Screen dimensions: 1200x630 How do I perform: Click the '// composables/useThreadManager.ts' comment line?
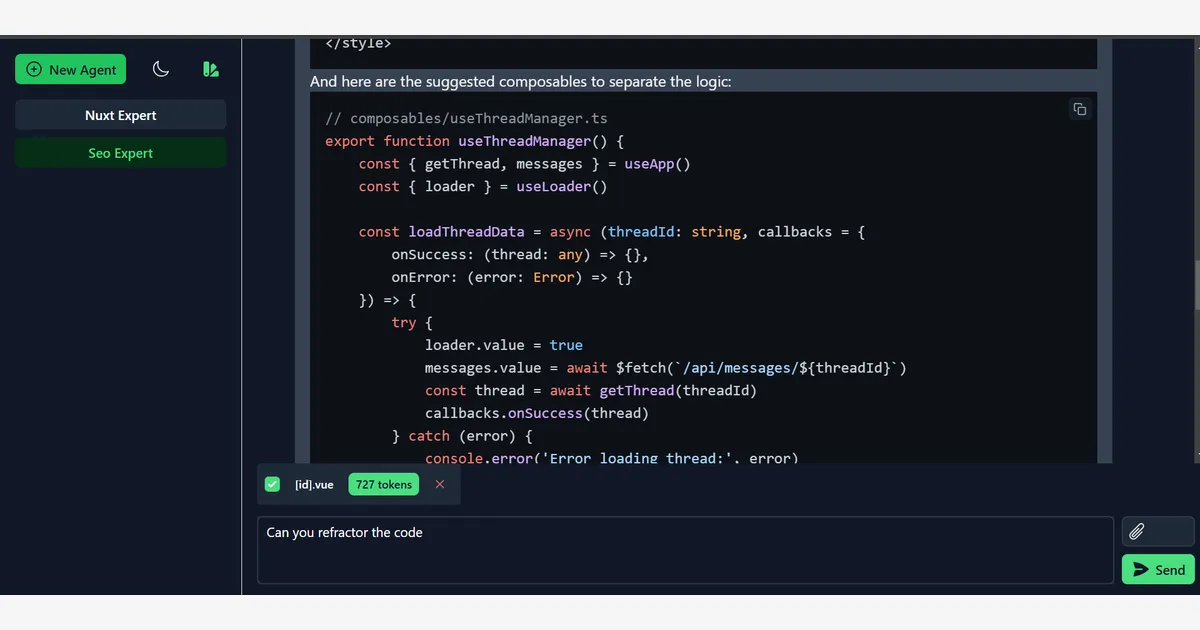(x=466, y=118)
